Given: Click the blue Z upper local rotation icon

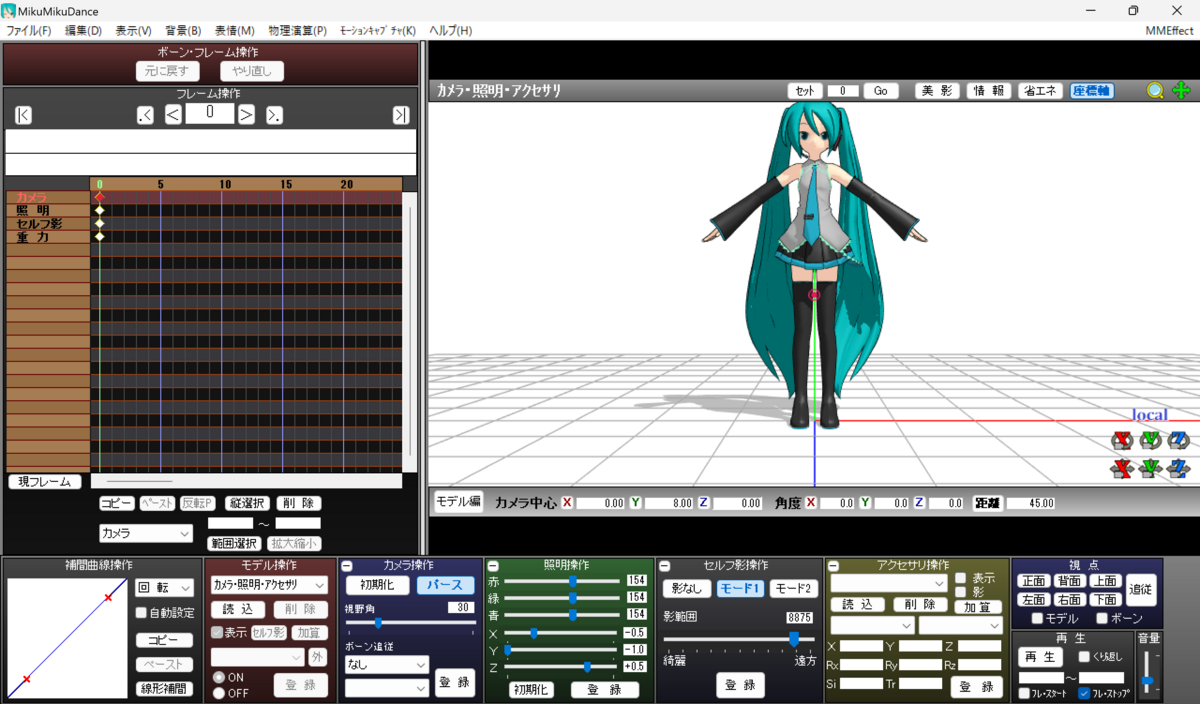Looking at the screenshot, I should coord(1178,440).
